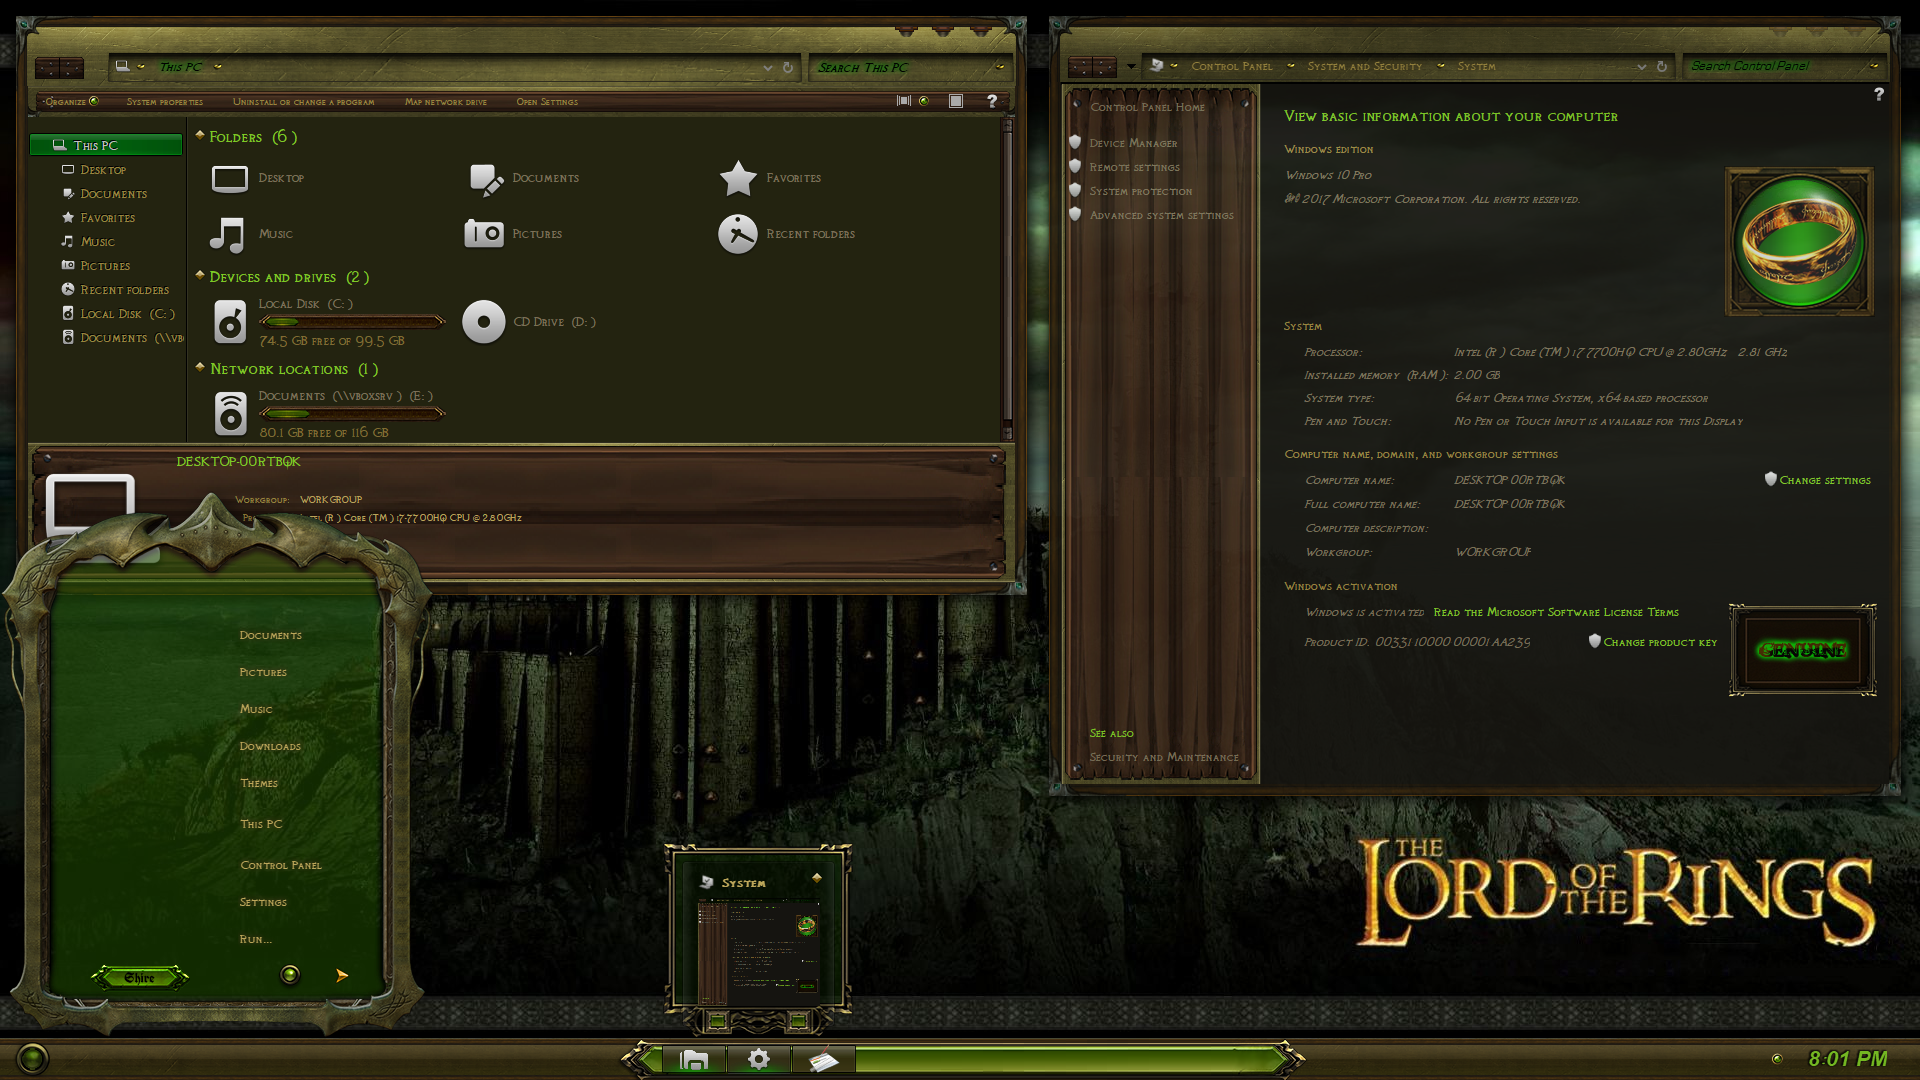The width and height of the screenshot is (1920, 1080).
Task: Select Control Panel from the Start menu
Action: tap(280, 864)
